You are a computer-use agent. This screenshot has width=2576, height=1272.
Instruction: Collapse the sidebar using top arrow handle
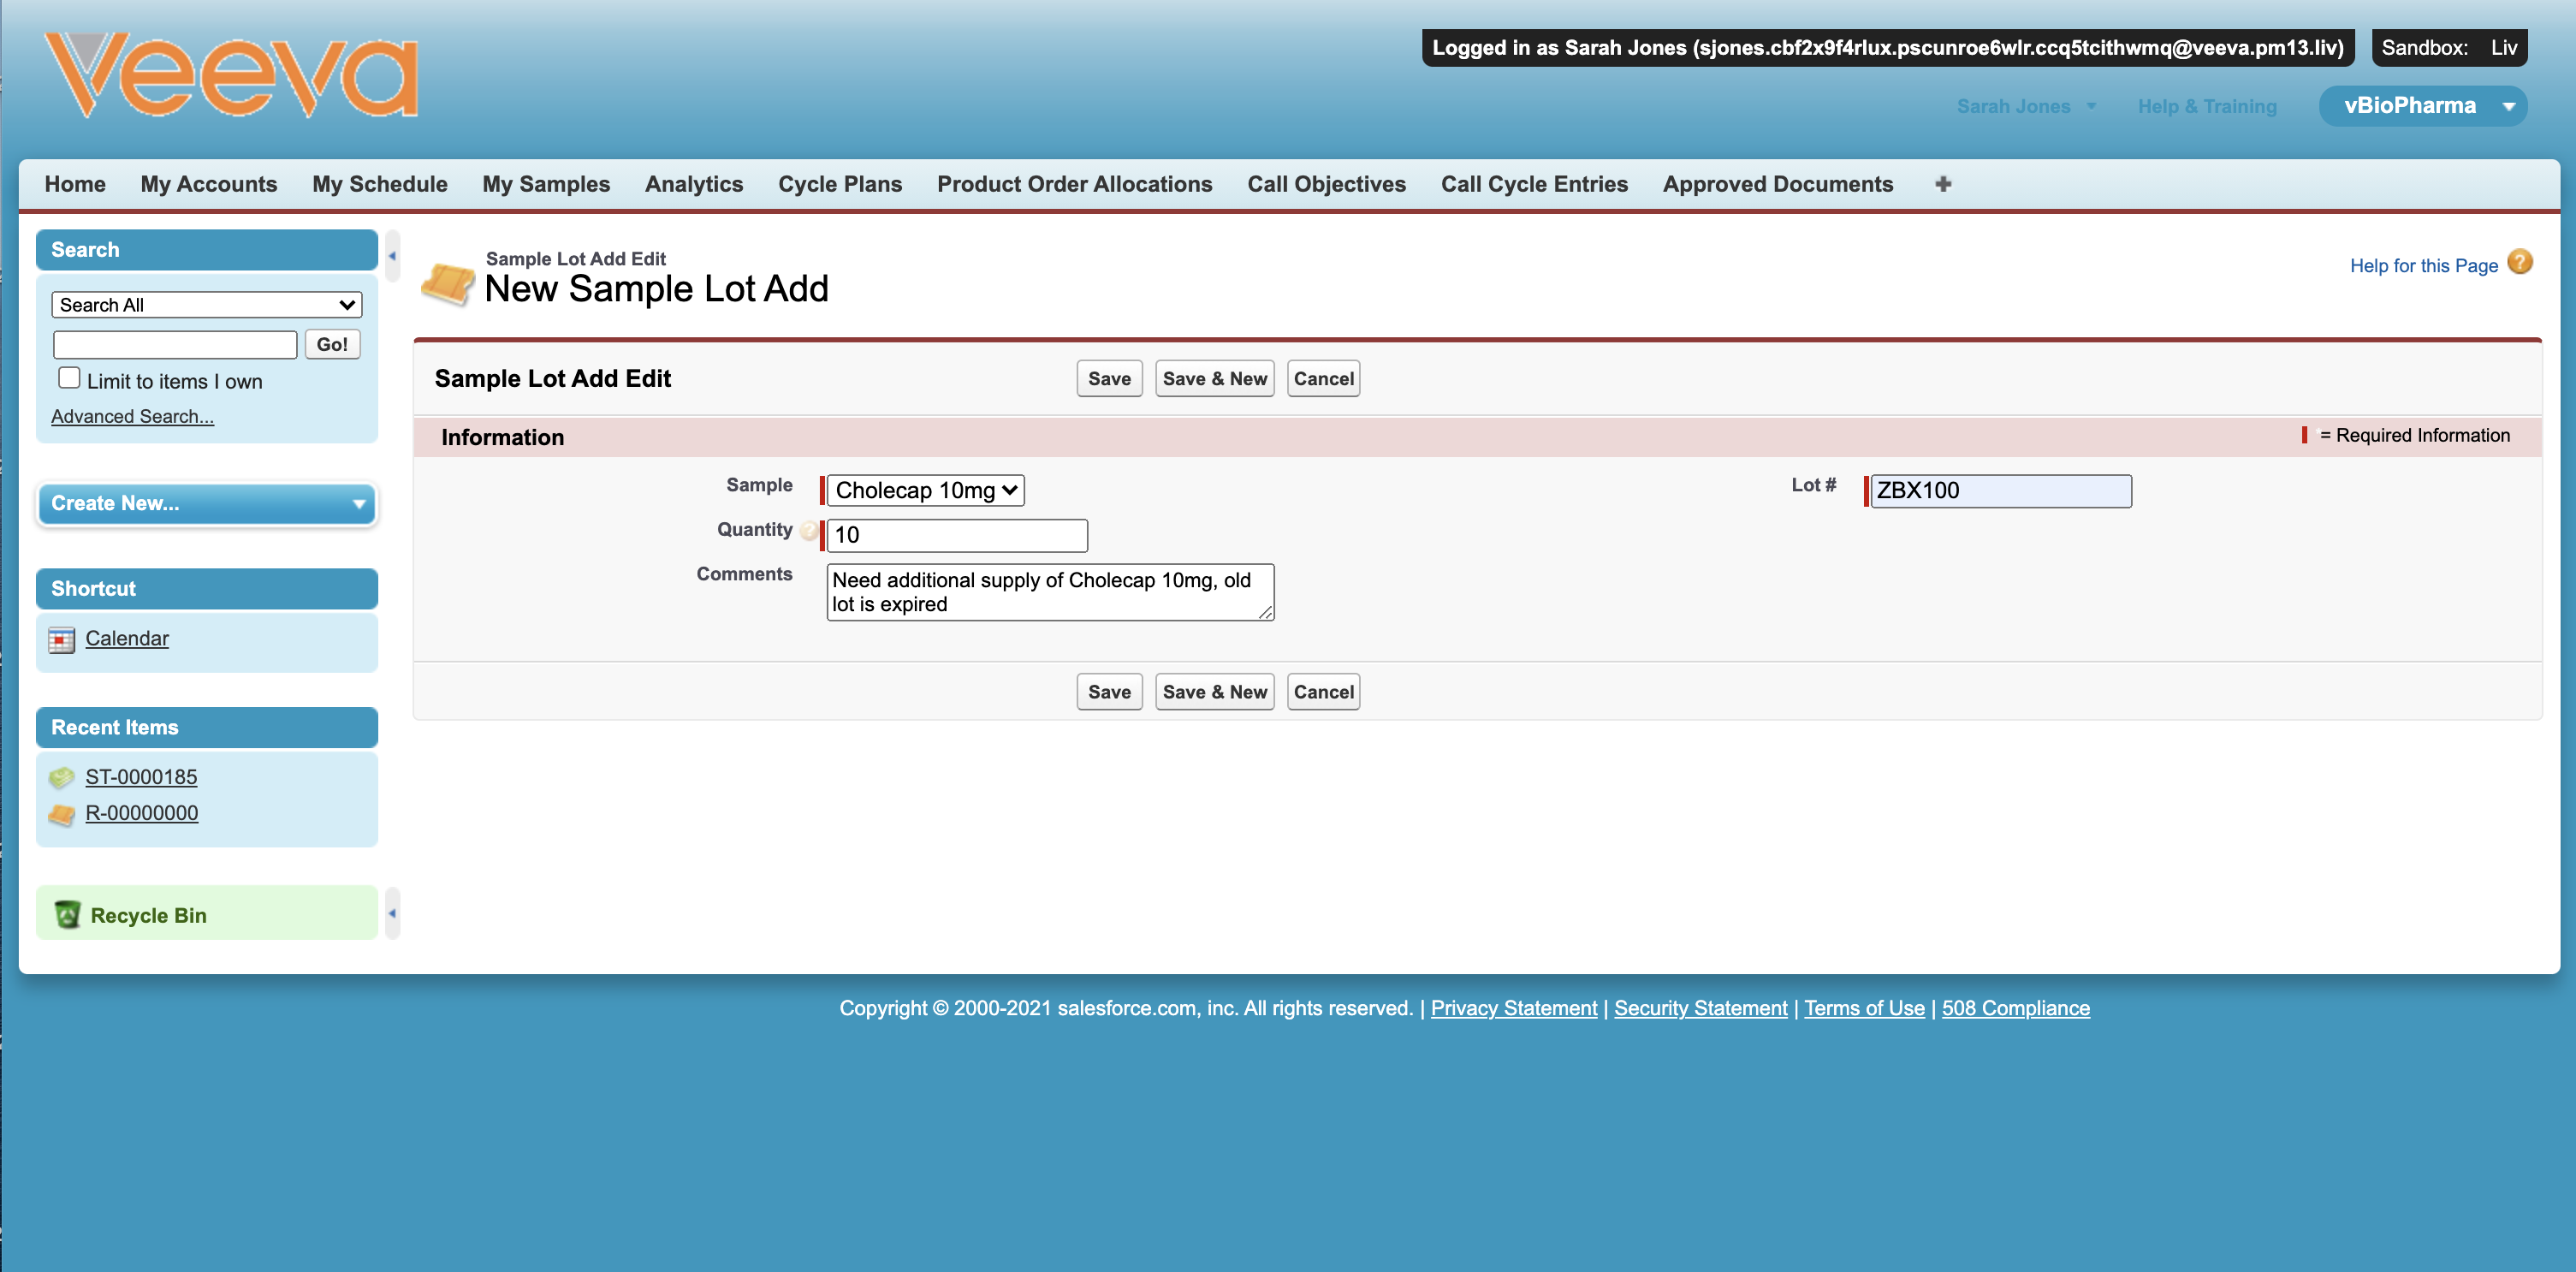click(392, 257)
